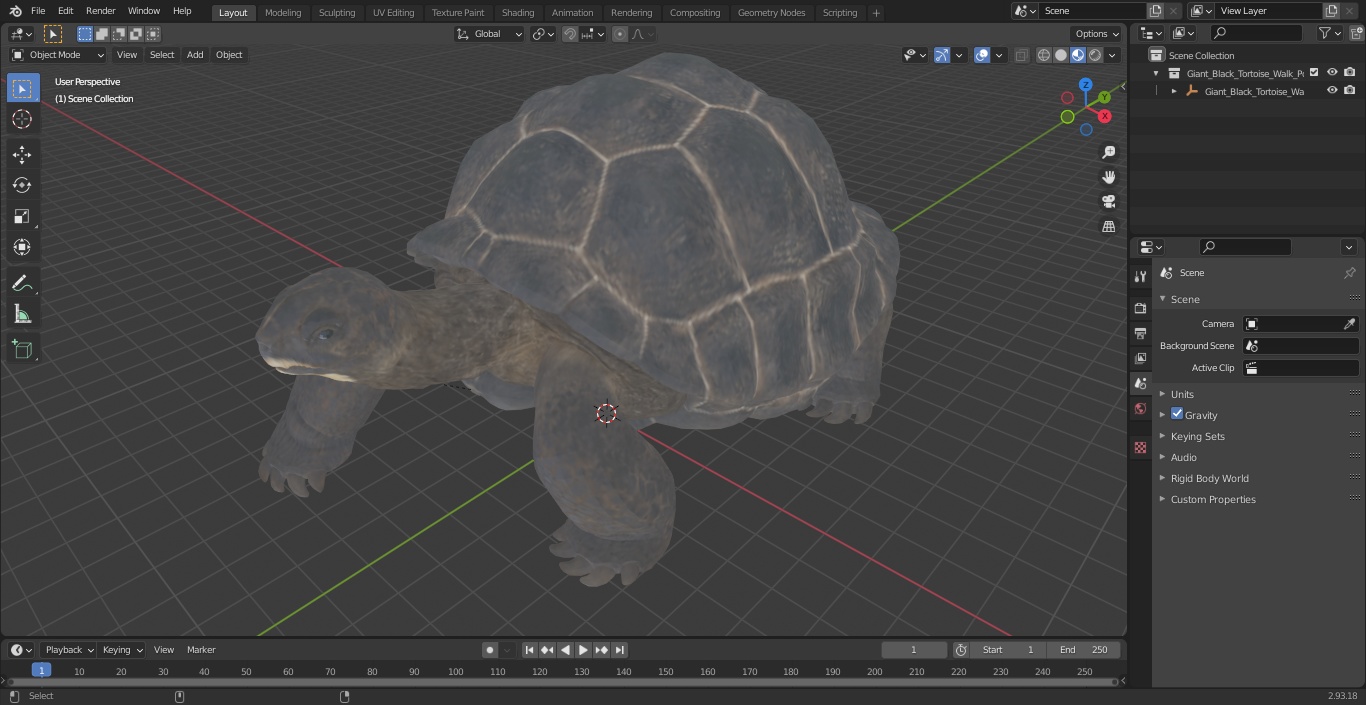Activate the Transform tool
The width and height of the screenshot is (1366, 705).
(22, 247)
